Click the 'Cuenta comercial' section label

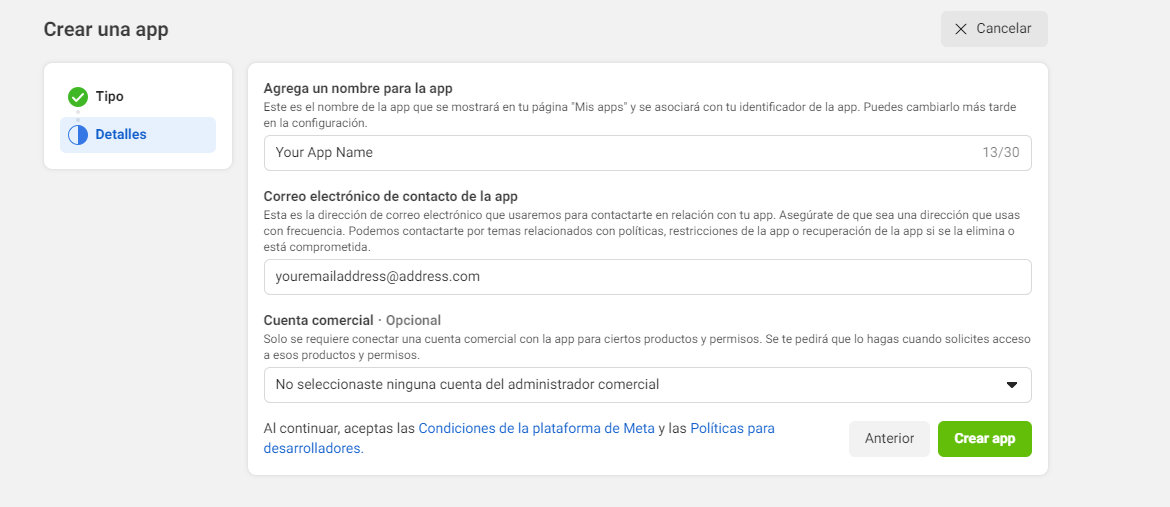point(318,320)
